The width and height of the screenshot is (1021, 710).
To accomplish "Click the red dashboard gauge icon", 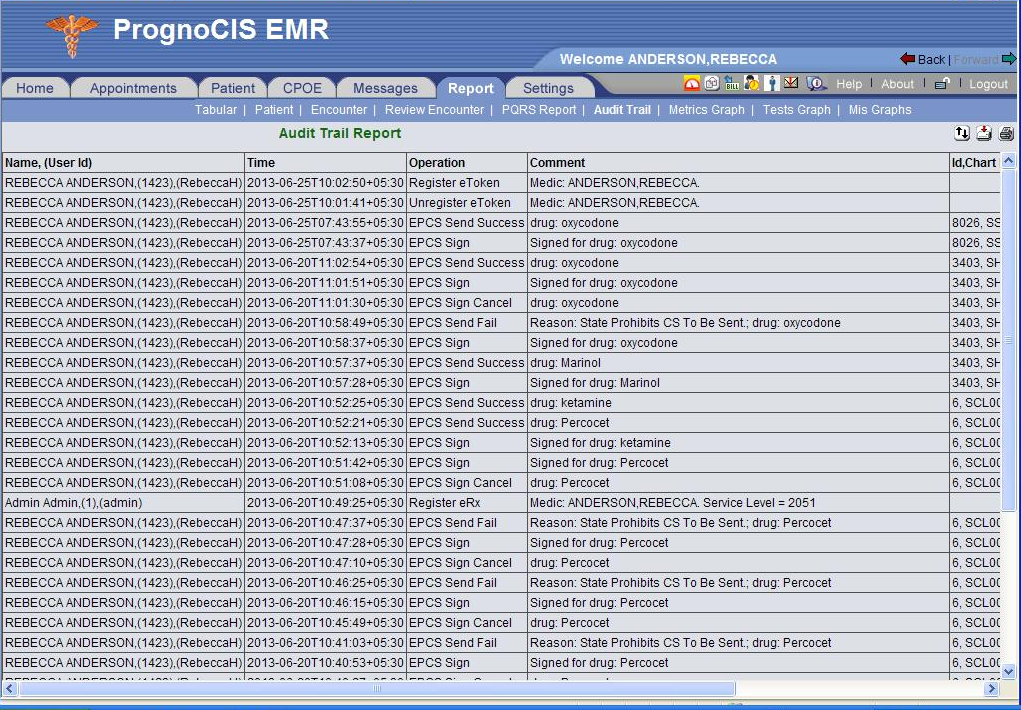I will 692,83.
